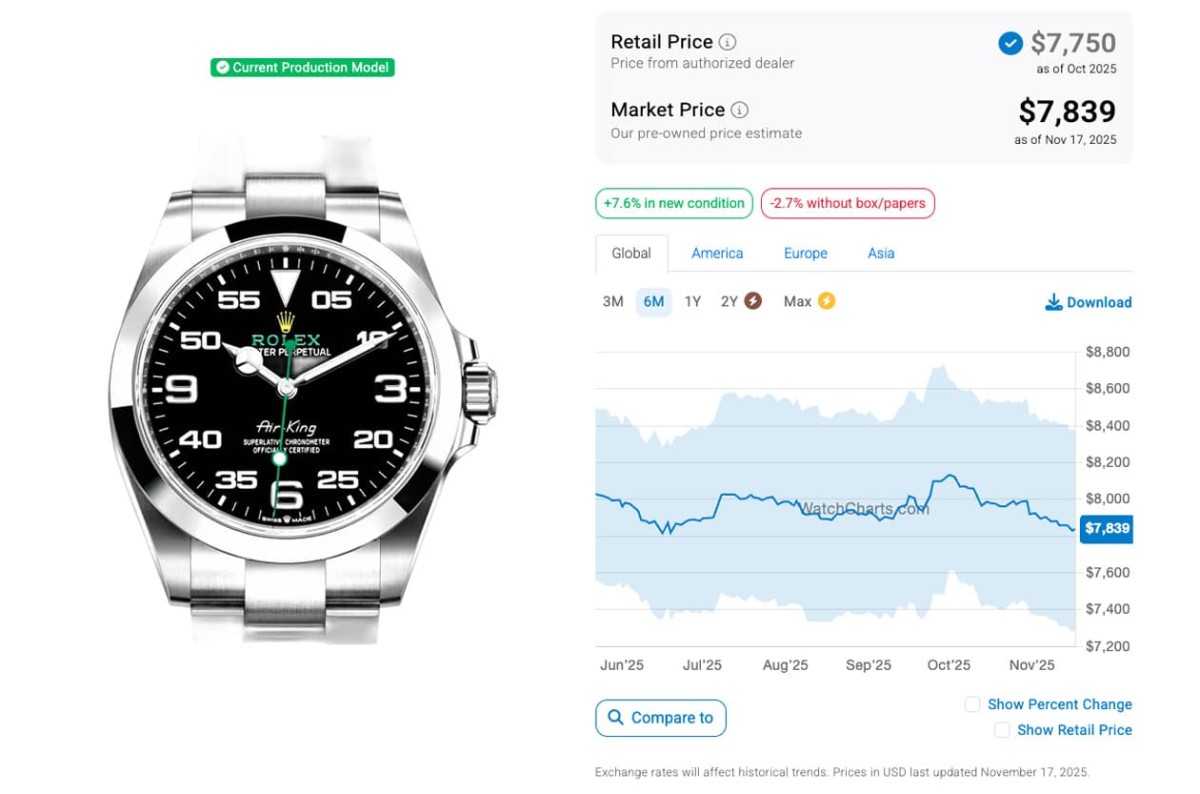This screenshot has width=1200, height=794.
Task: Open the America region tab
Action: [x=717, y=254]
